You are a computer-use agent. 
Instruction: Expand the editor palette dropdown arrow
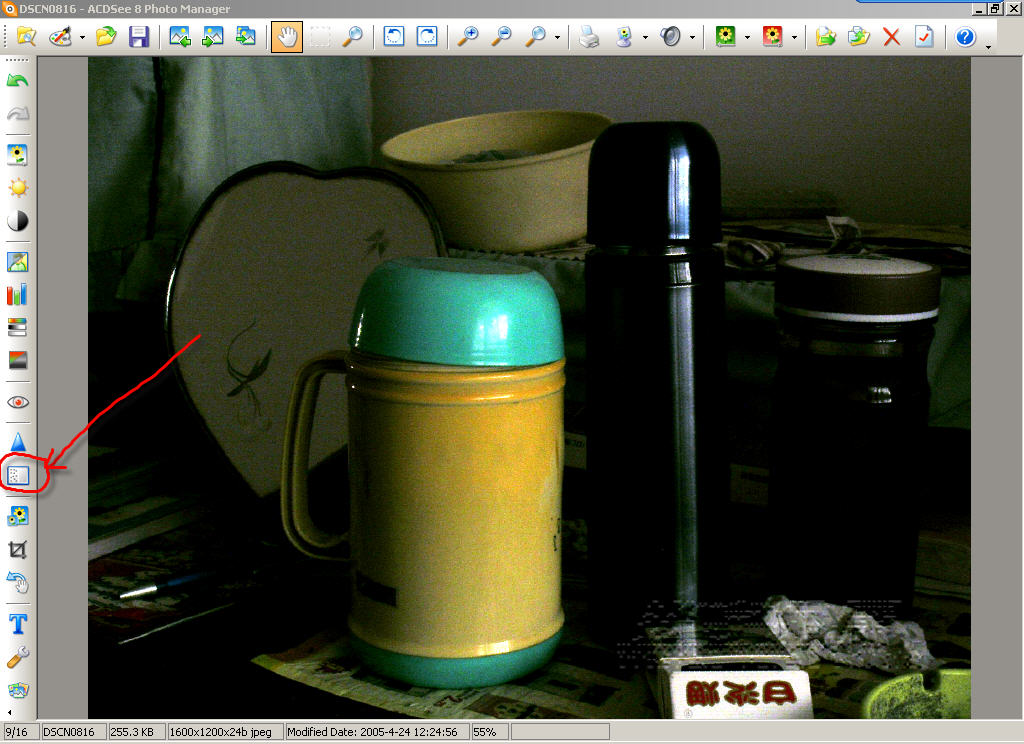(82, 38)
